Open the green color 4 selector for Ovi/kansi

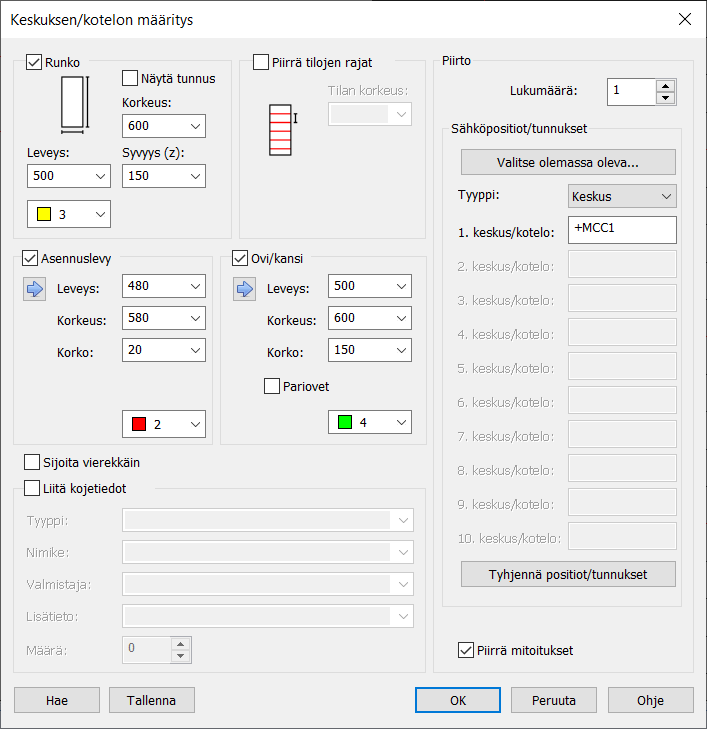point(369,423)
